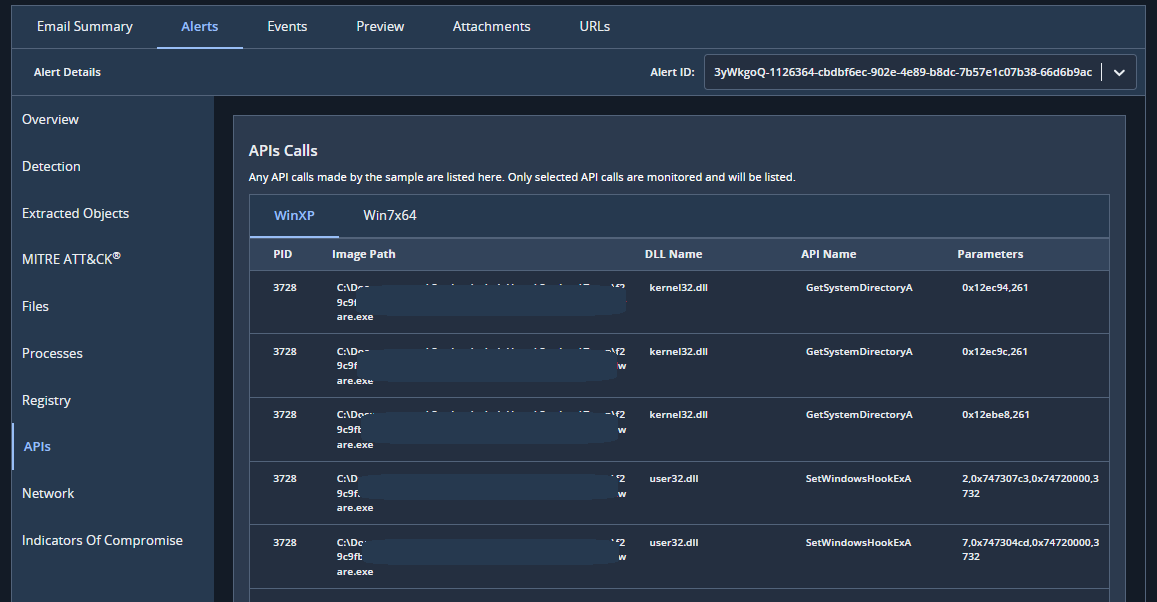Select Extracted Objects in the sidebar
The image size is (1157, 602).
click(75, 213)
